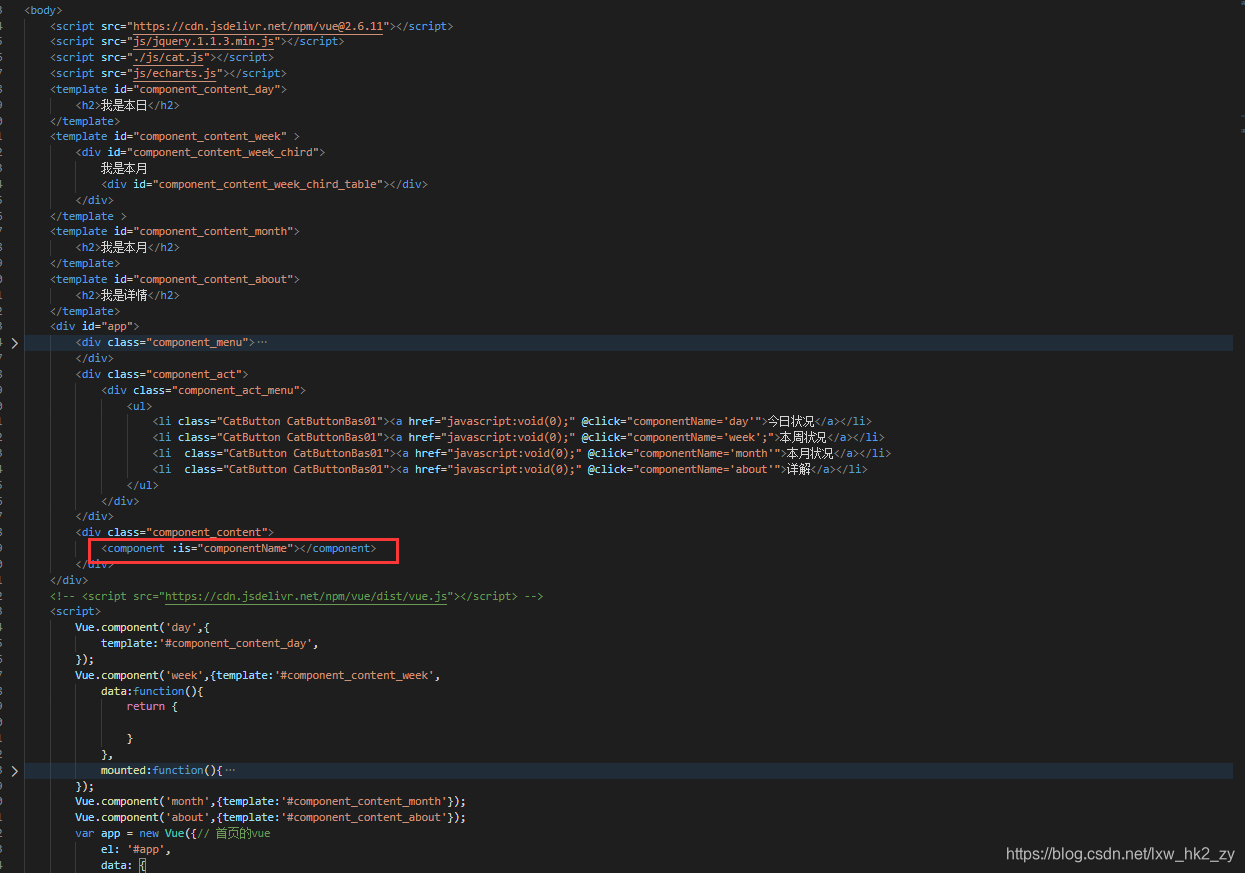Click the opening <body> tag
The width and height of the screenshot is (1245, 873).
click(x=43, y=10)
